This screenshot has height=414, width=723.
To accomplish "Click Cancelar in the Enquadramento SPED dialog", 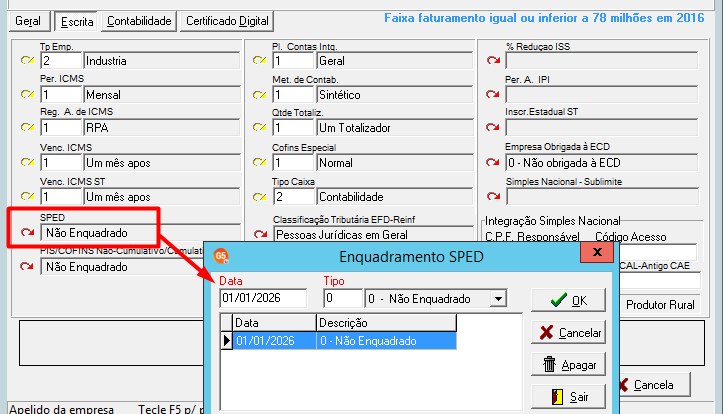I will click(568, 332).
